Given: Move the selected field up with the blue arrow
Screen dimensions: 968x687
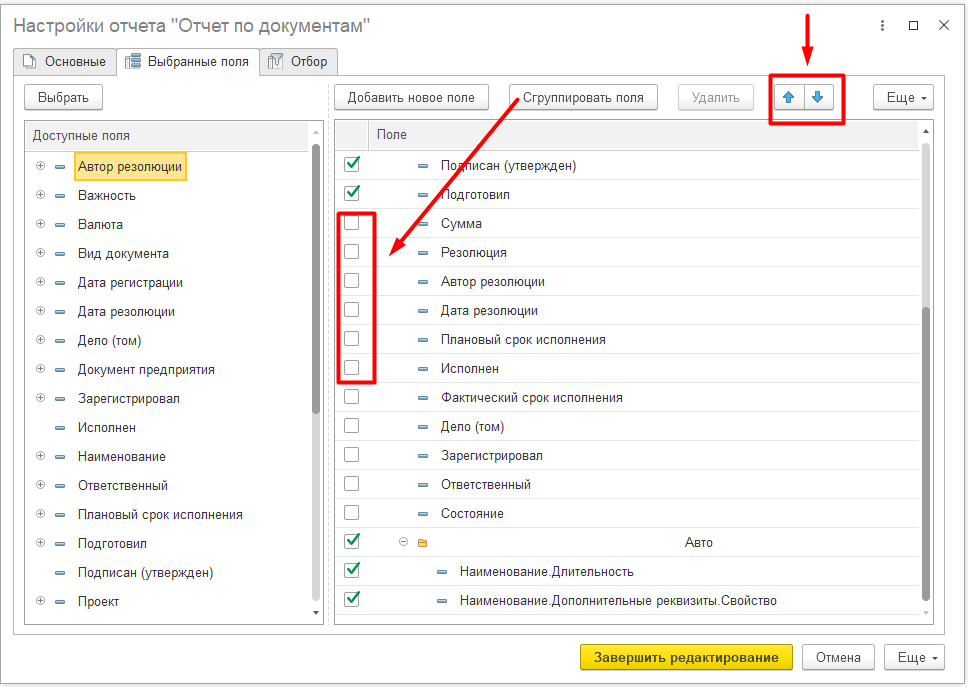Looking at the screenshot, I should click(789, 98).
